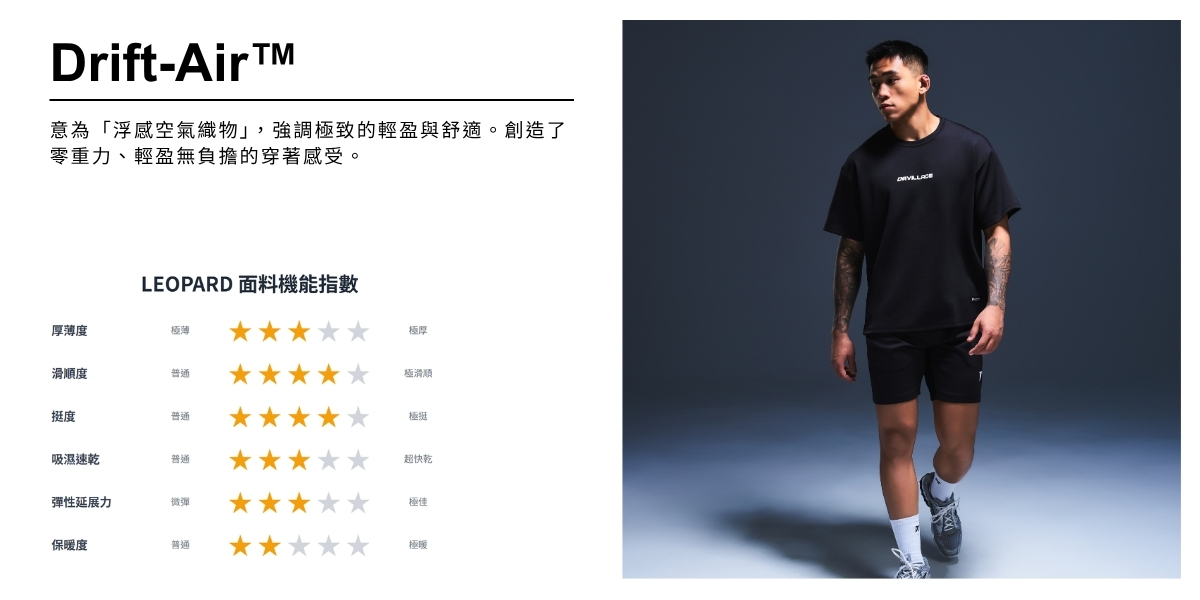This screenshot has height=600, width=1200.
Task: Select the third gold star in 吸濕速乾 row
Action: click(299, 460)
